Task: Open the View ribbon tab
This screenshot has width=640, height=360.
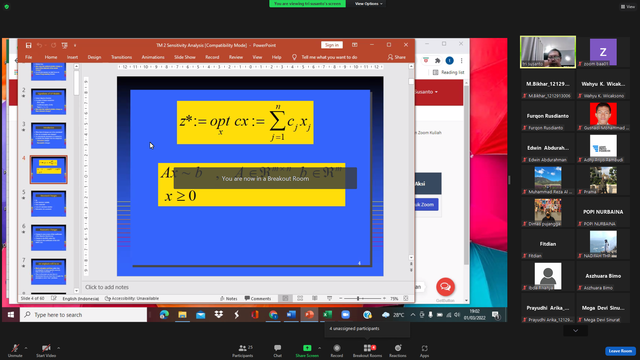Action: [257, 57]
